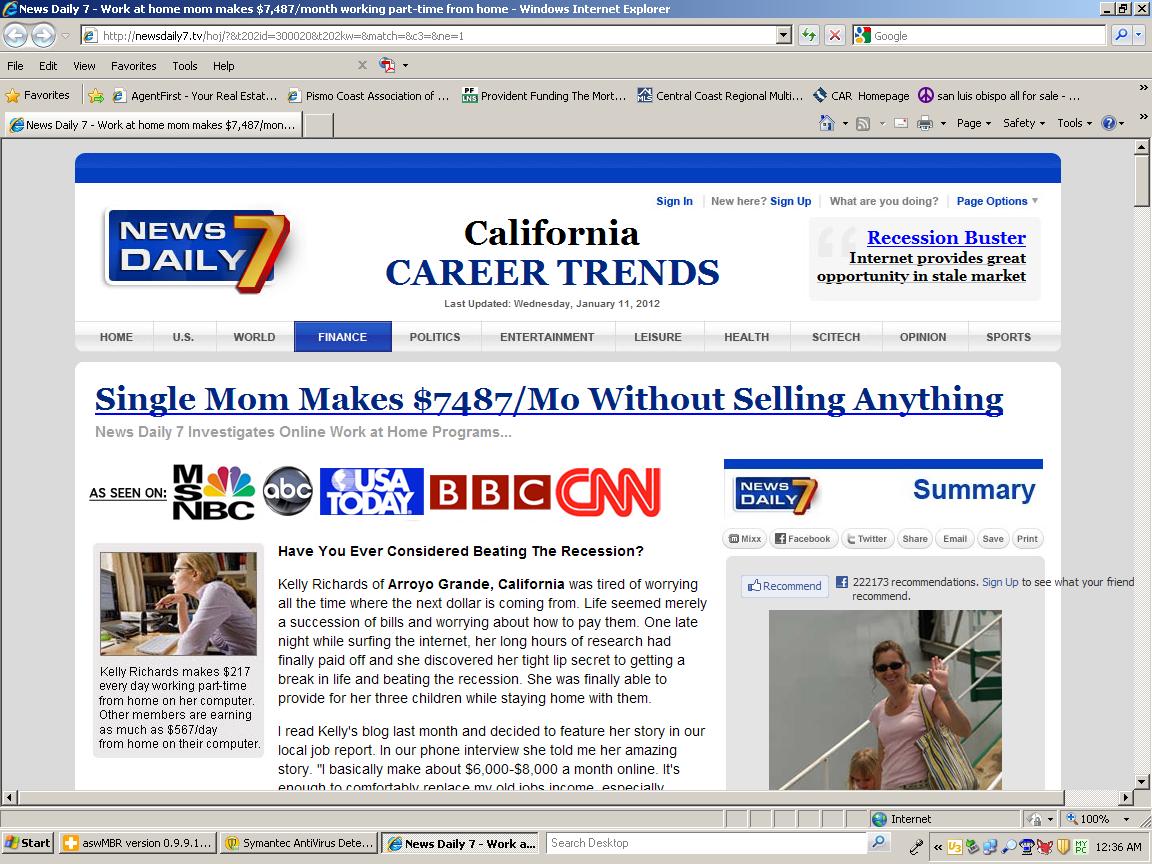Viewport: 1152px width, 864px height.
Task: Open AgentFirst favorite bookmark
Action: (195, 96)
